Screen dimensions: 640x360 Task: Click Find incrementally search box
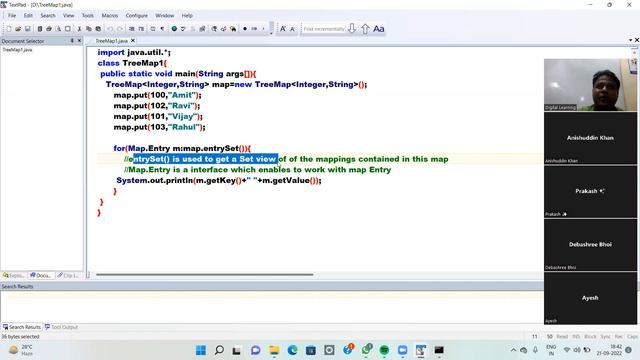(324, 29)
